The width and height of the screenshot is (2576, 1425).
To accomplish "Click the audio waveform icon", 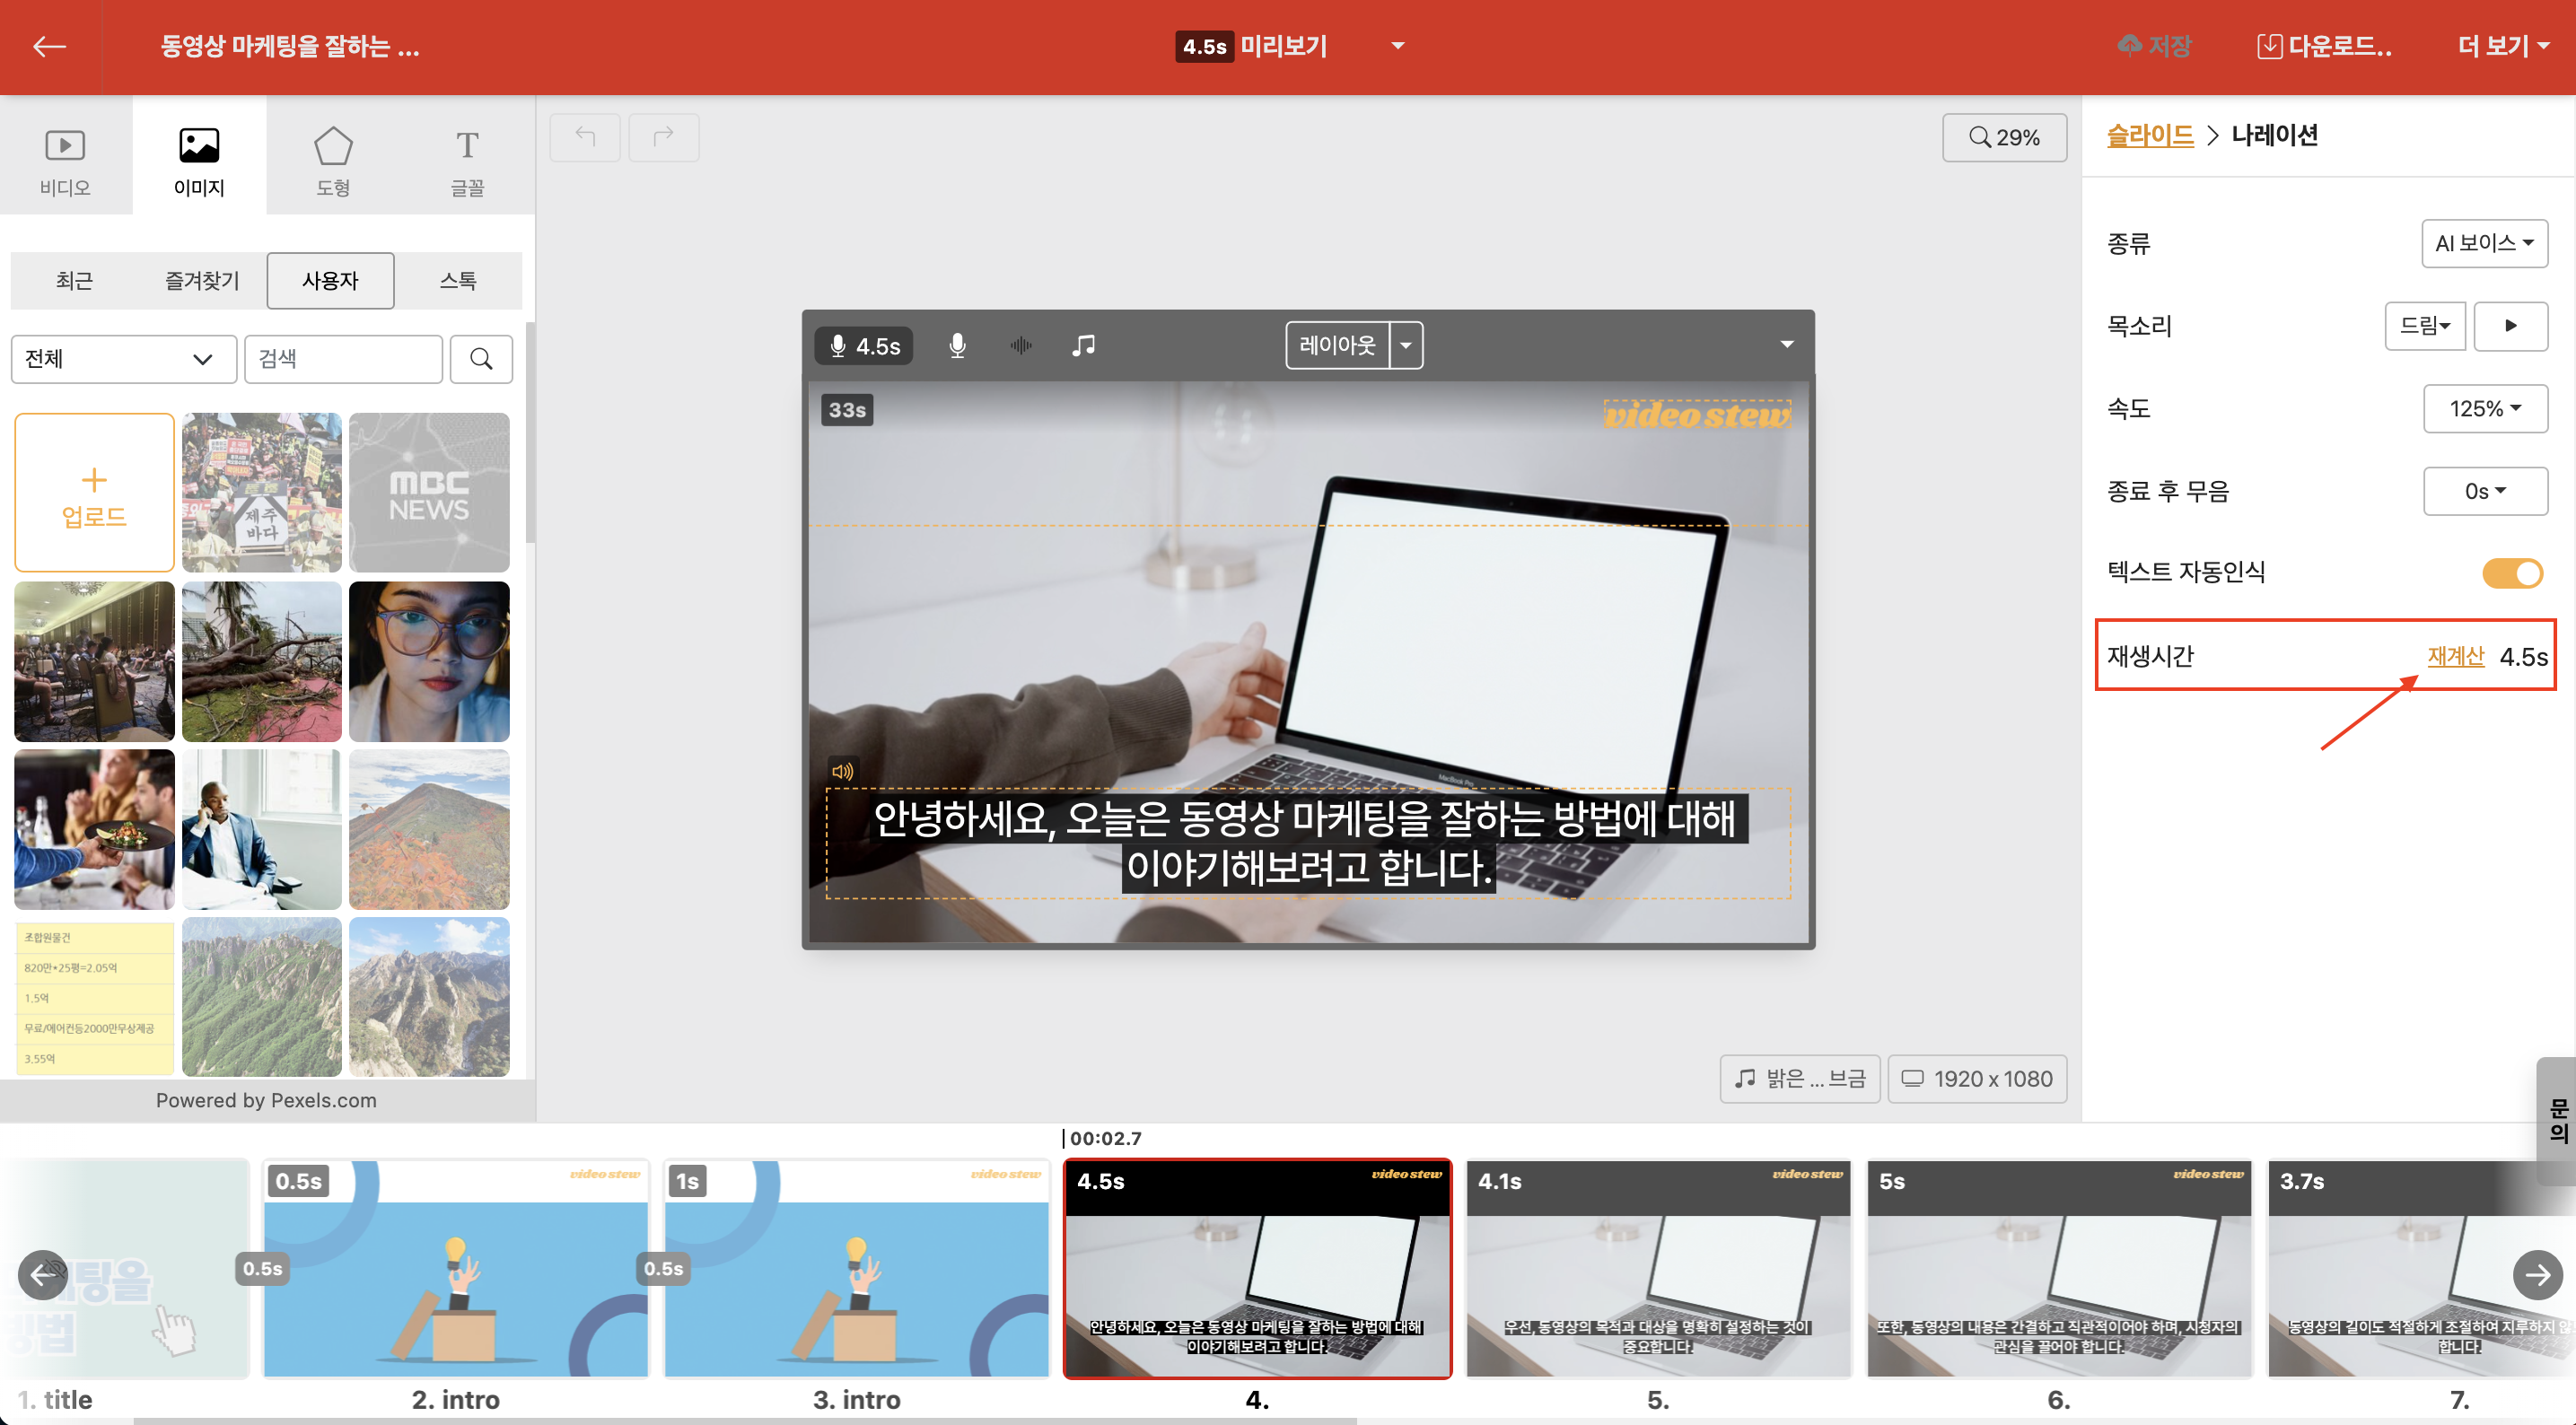I will tap(1020, 346).
